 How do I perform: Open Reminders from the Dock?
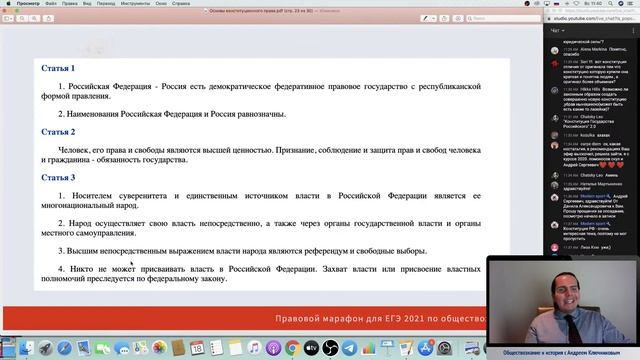tap(216, 348)
